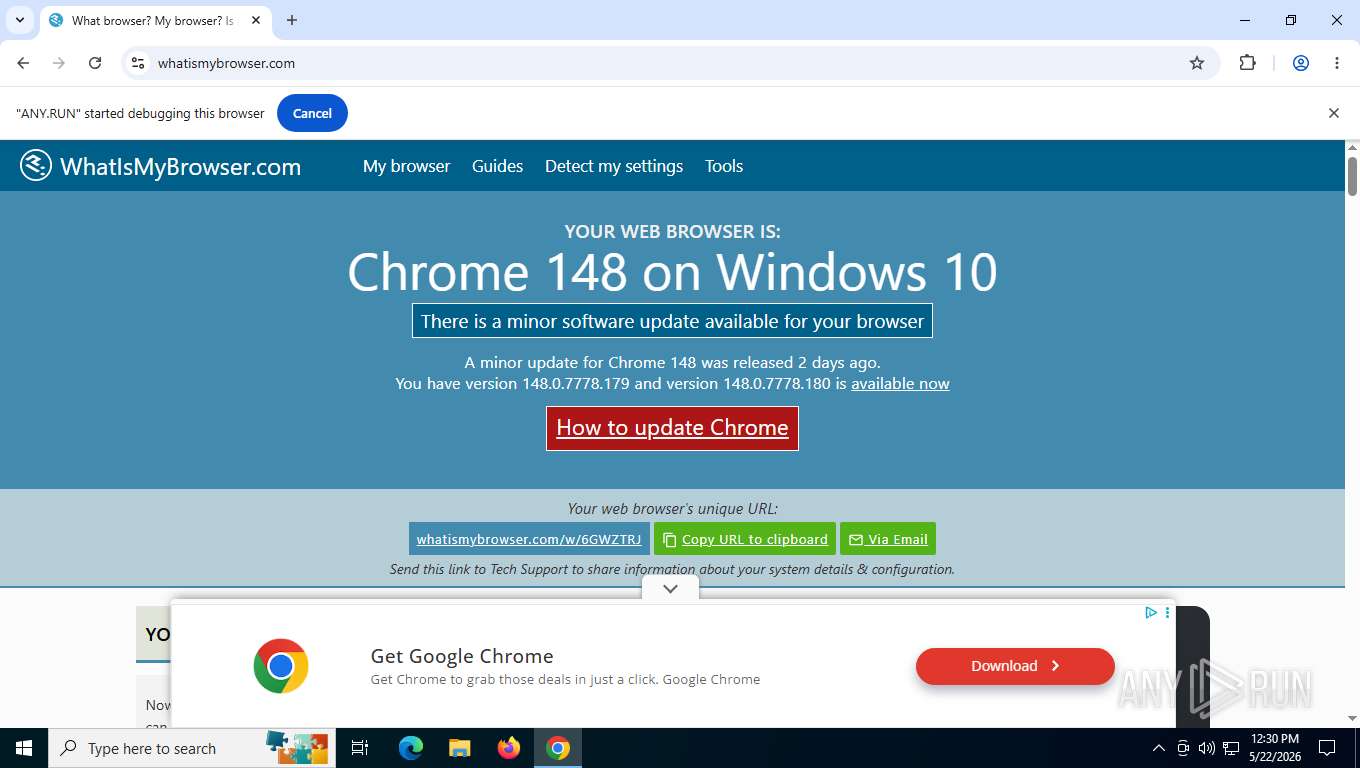Click the red Download button in the ad
Image resolution: width=1360 pixels, height=768 pixels.
[x=1015, y=666]
